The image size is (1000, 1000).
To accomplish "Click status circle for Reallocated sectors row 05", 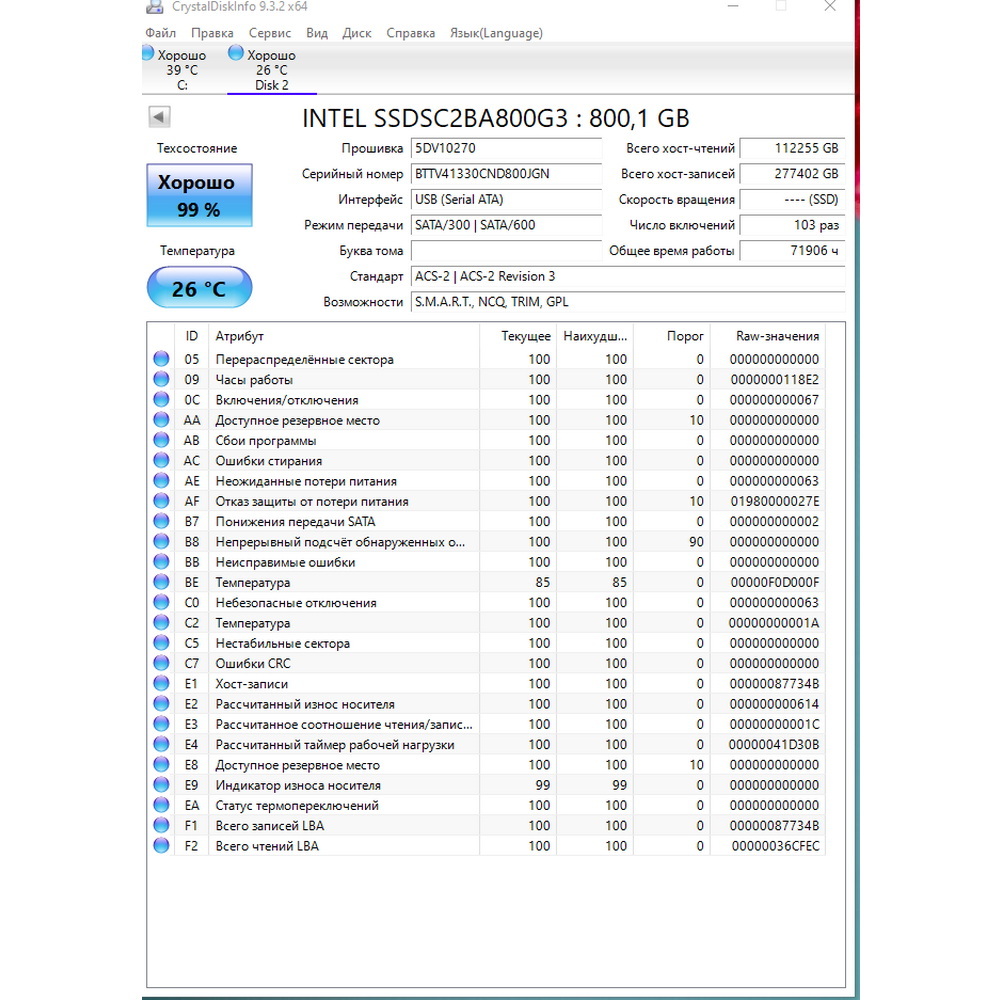I will click(x=161, y=359).
